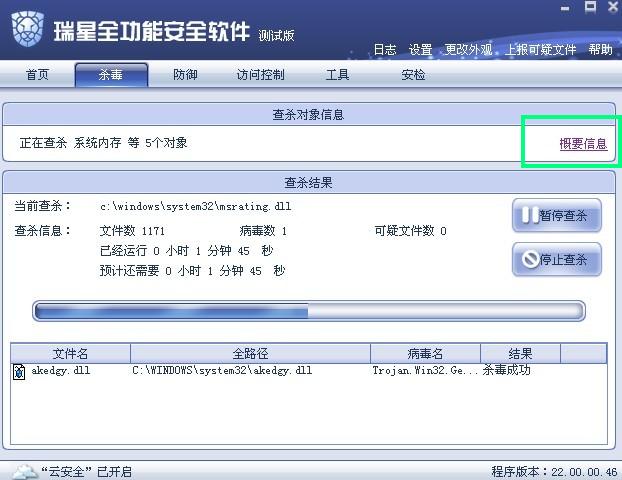Image resolution: width=622 pixels, height=480 pixels.
Task: Click the 预计还需要 remaining time text
Action: pyautogui.click(x=192, y=271)
